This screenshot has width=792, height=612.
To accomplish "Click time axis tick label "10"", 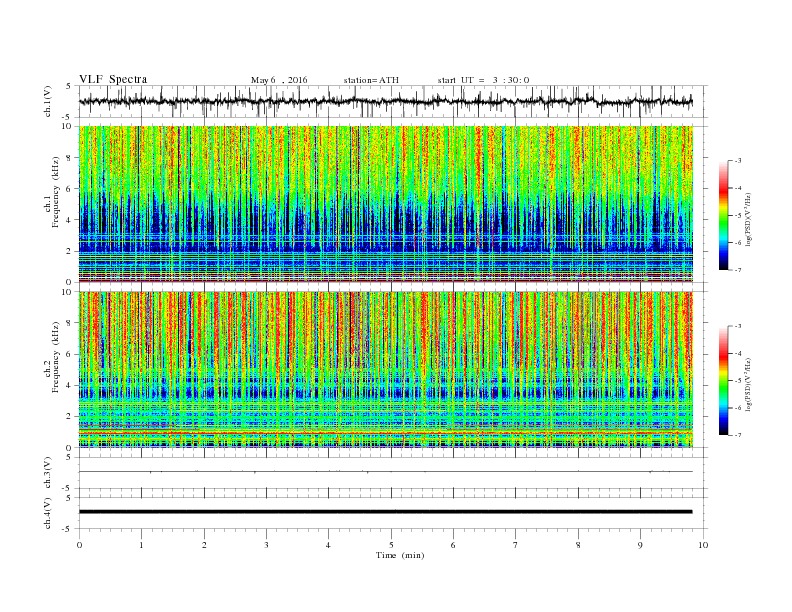I will point(703,545).
